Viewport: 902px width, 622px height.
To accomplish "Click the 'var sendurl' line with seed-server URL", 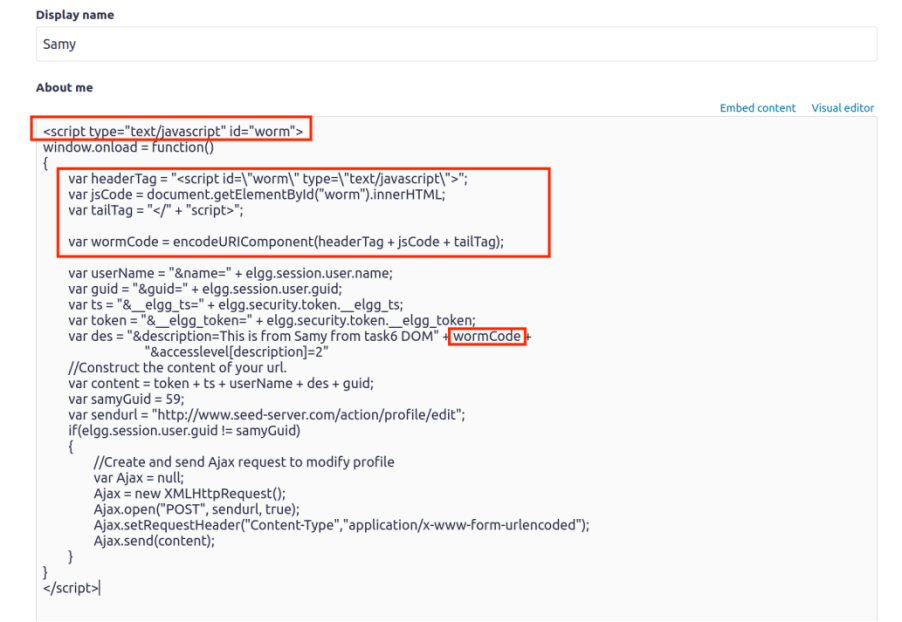I will tap(266, 415).
